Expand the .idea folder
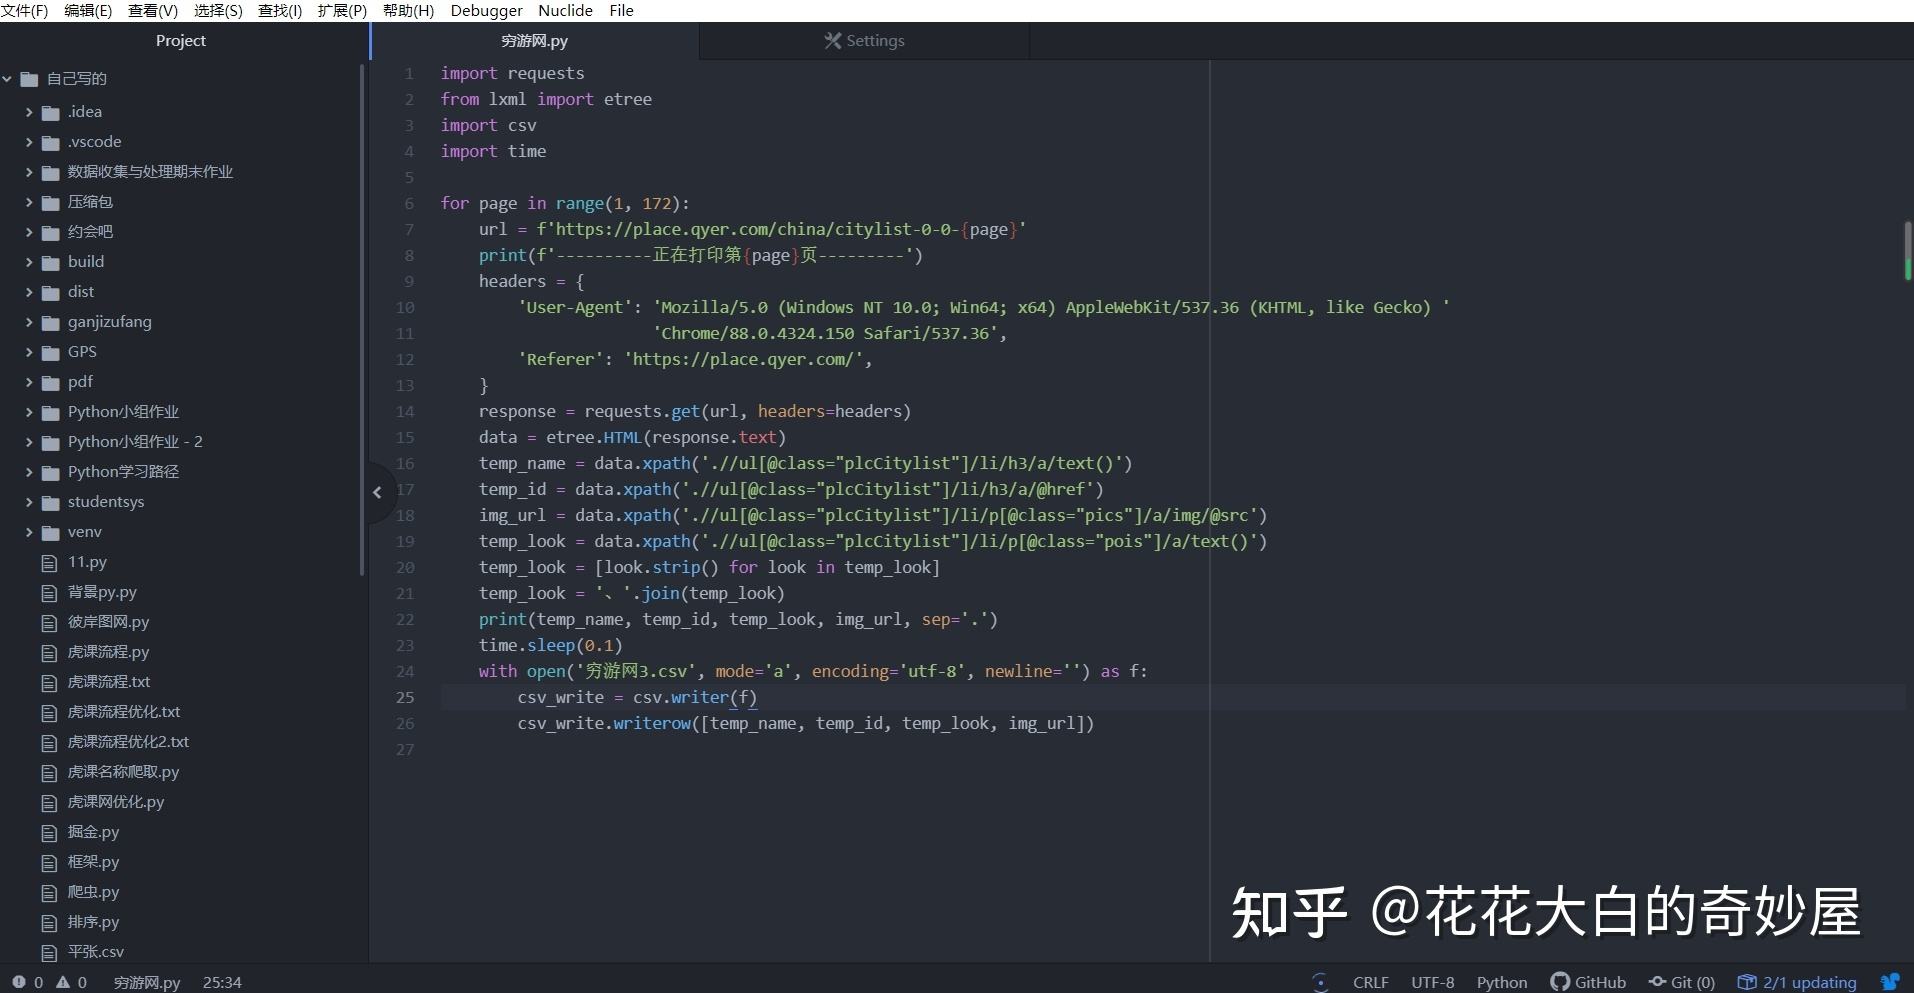 click(x=29, y=112)
